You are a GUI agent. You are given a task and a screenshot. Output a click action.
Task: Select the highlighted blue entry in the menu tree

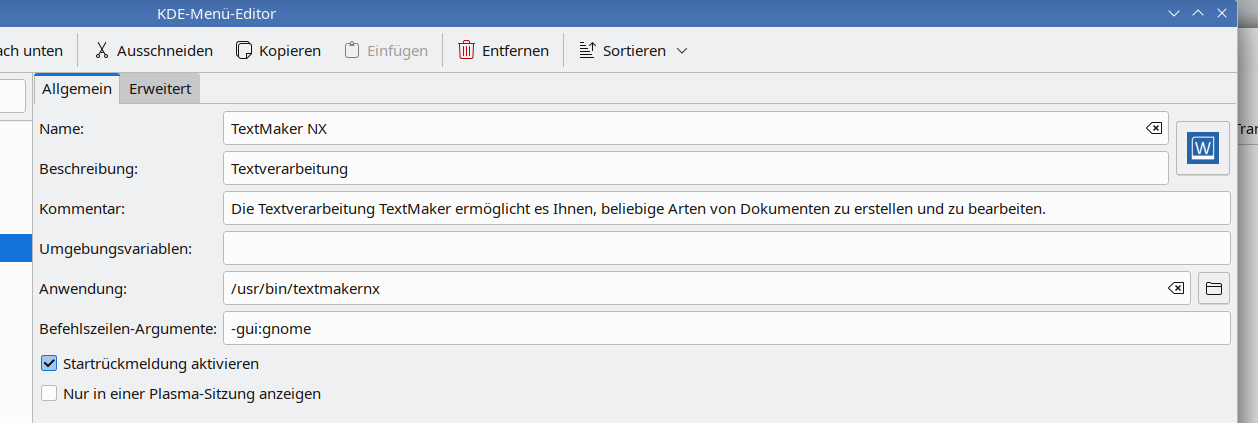pyautogui.click(x=16, y=248)
